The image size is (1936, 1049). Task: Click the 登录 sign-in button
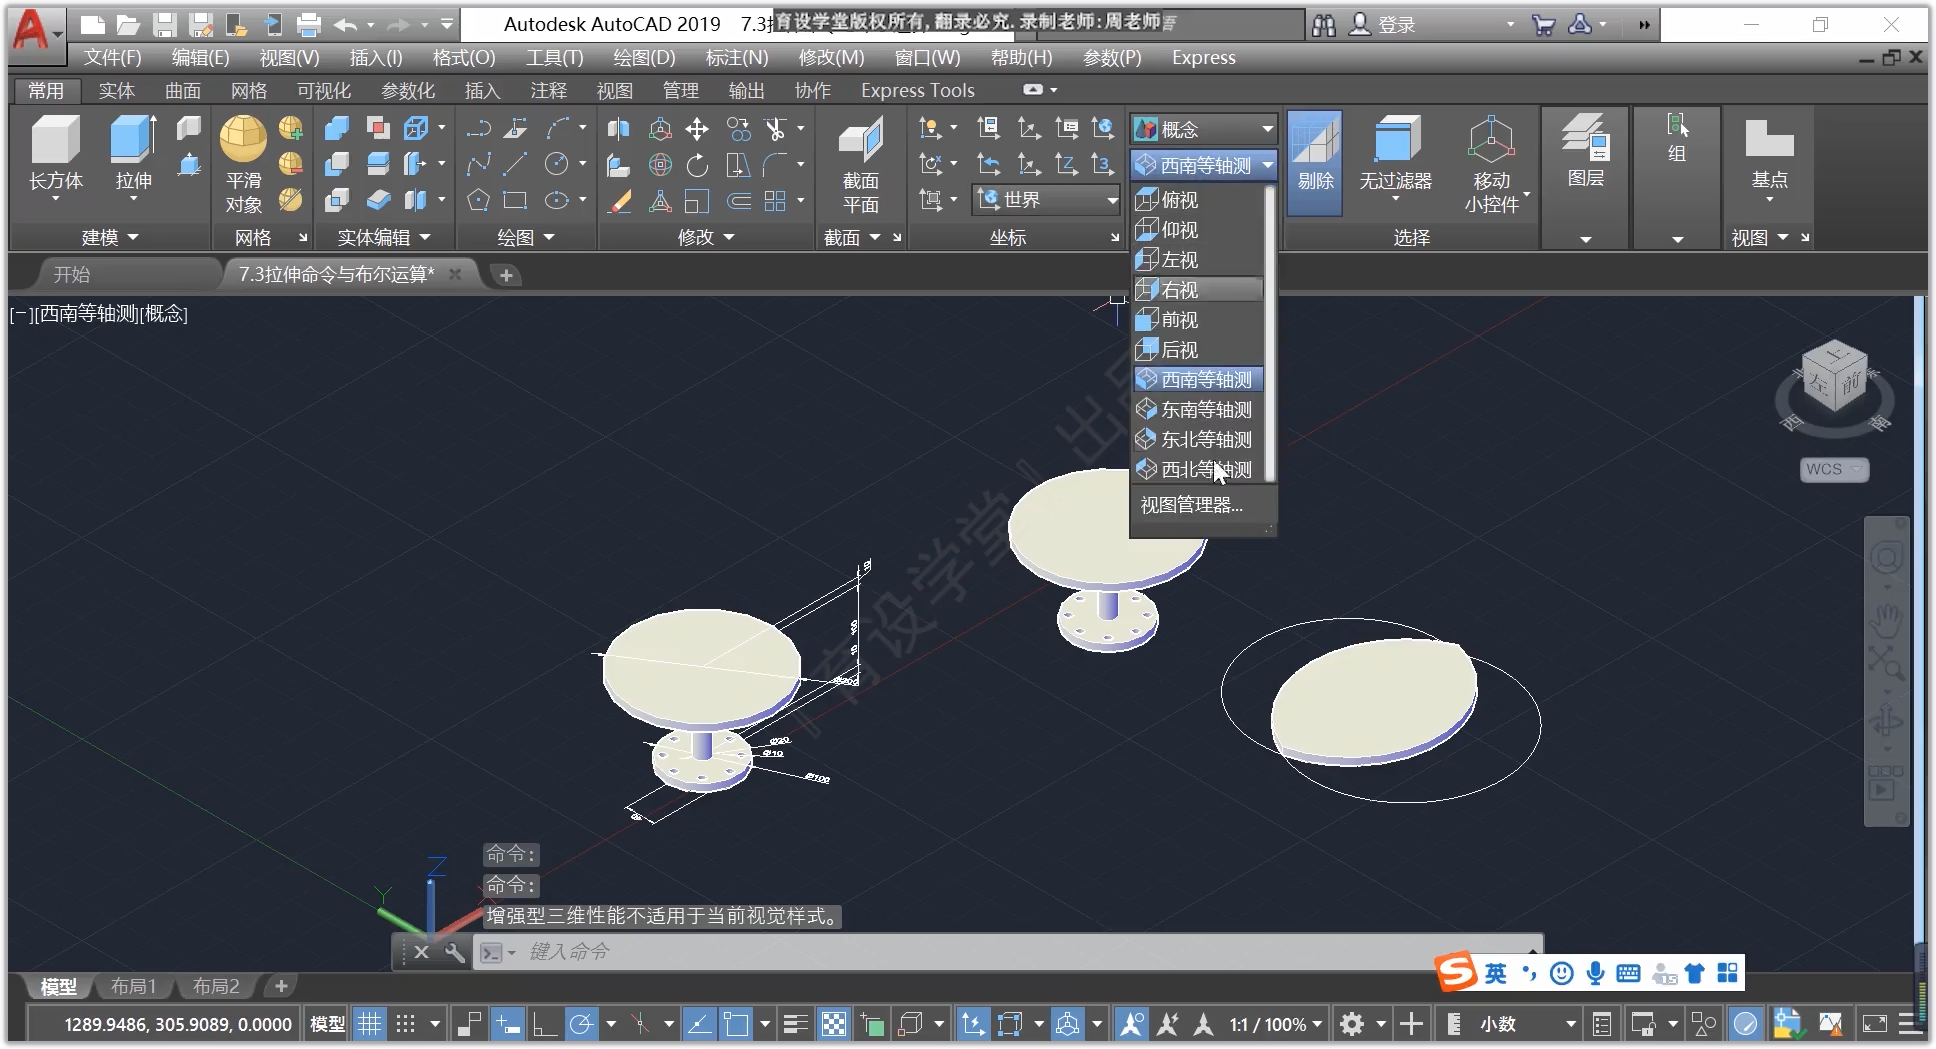(1384, 25)
